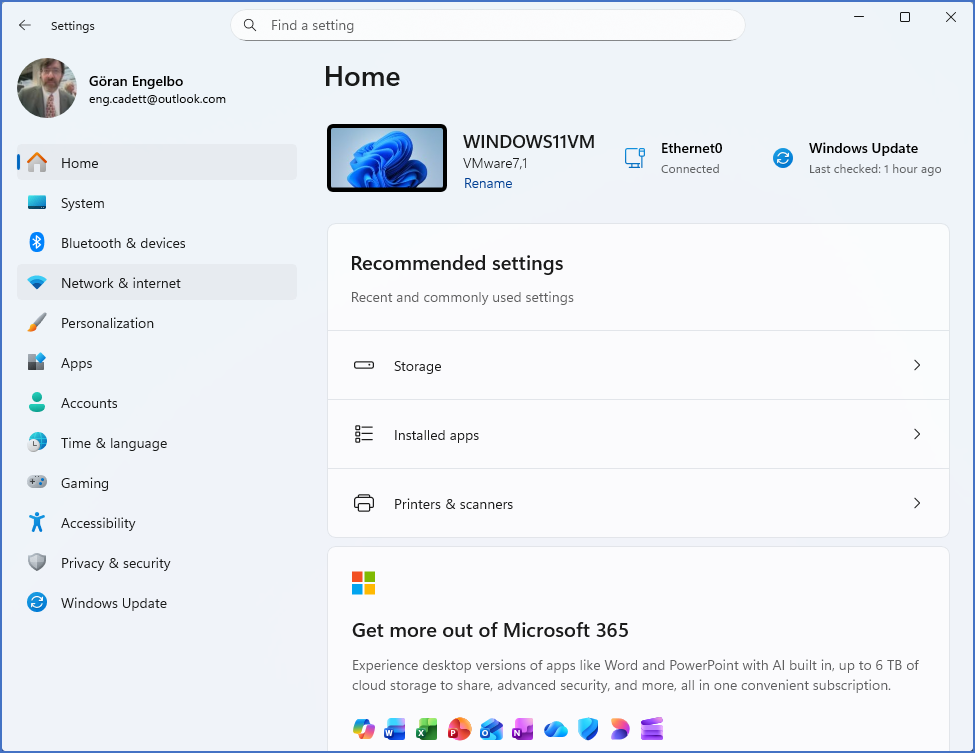975x753 pixels.
Task: Click the Ethernet0 network status icon
Action: (x=634, y=158)
